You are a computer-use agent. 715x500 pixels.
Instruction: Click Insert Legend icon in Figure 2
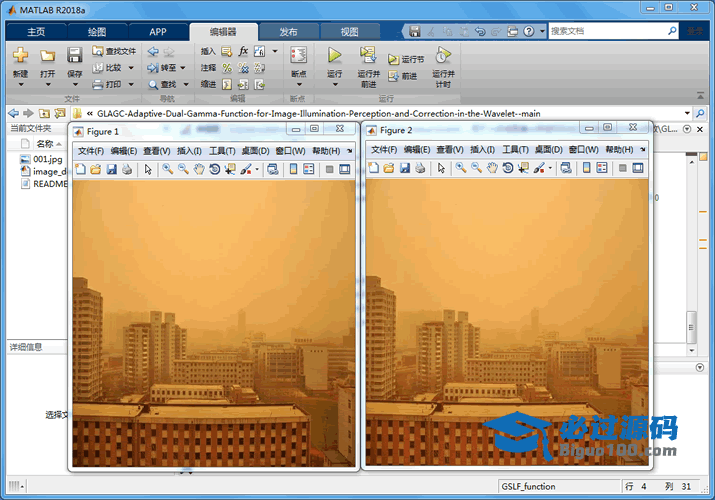coord(602,168)
